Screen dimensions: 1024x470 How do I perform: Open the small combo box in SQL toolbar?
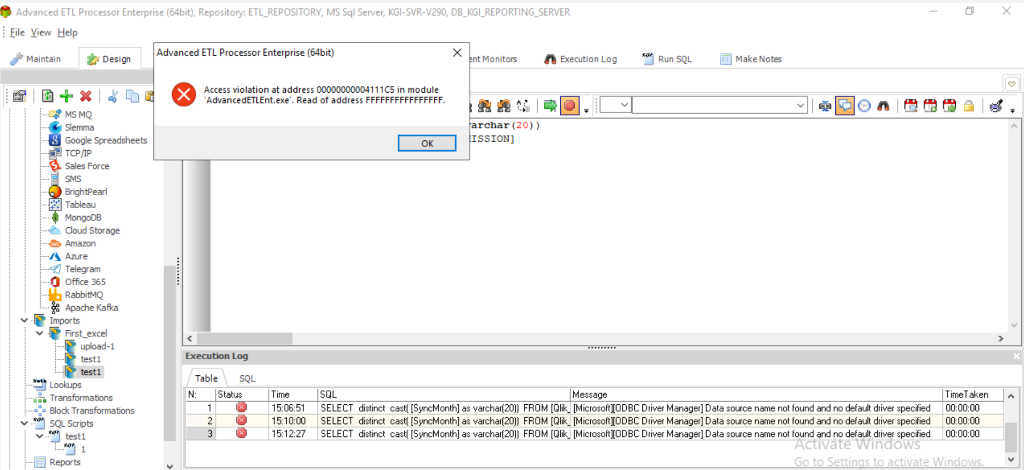pos(615,105)
